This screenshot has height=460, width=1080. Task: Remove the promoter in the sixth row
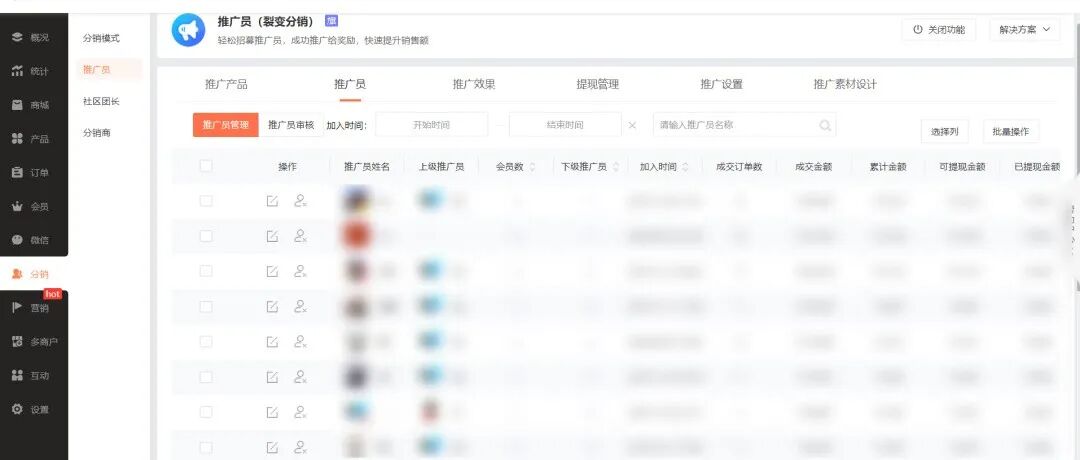(x=300, y=376)
